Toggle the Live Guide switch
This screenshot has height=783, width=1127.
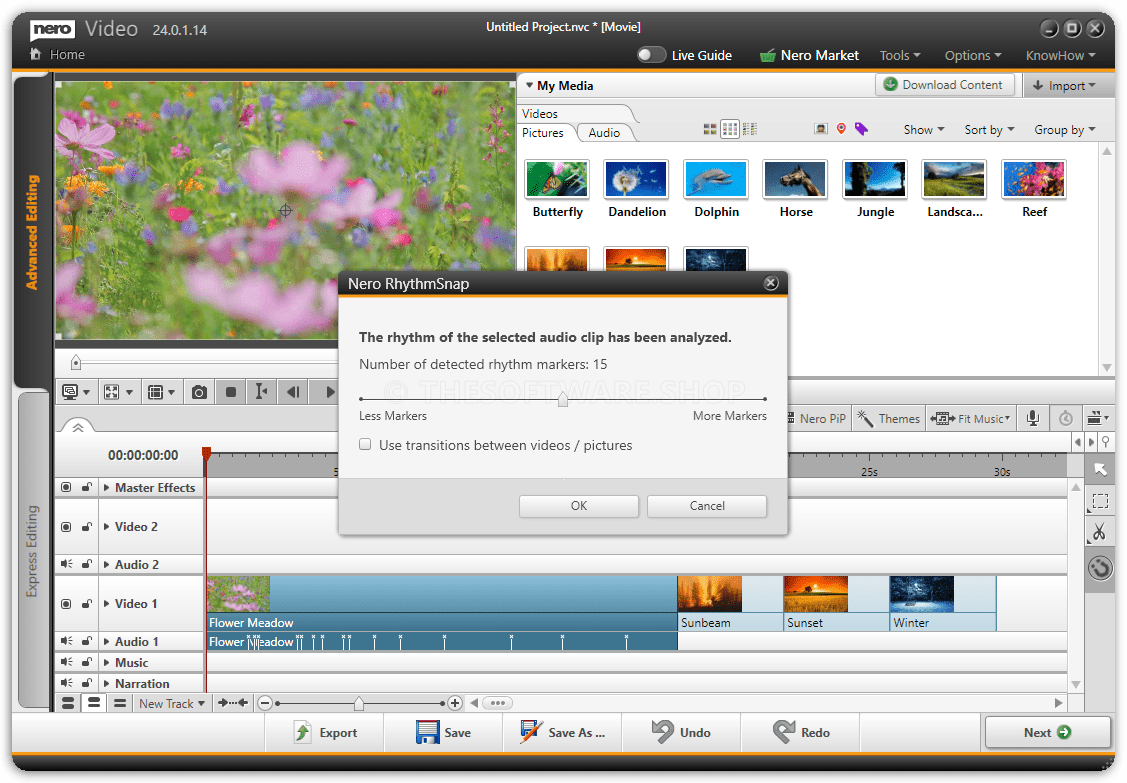coord(651,55)
